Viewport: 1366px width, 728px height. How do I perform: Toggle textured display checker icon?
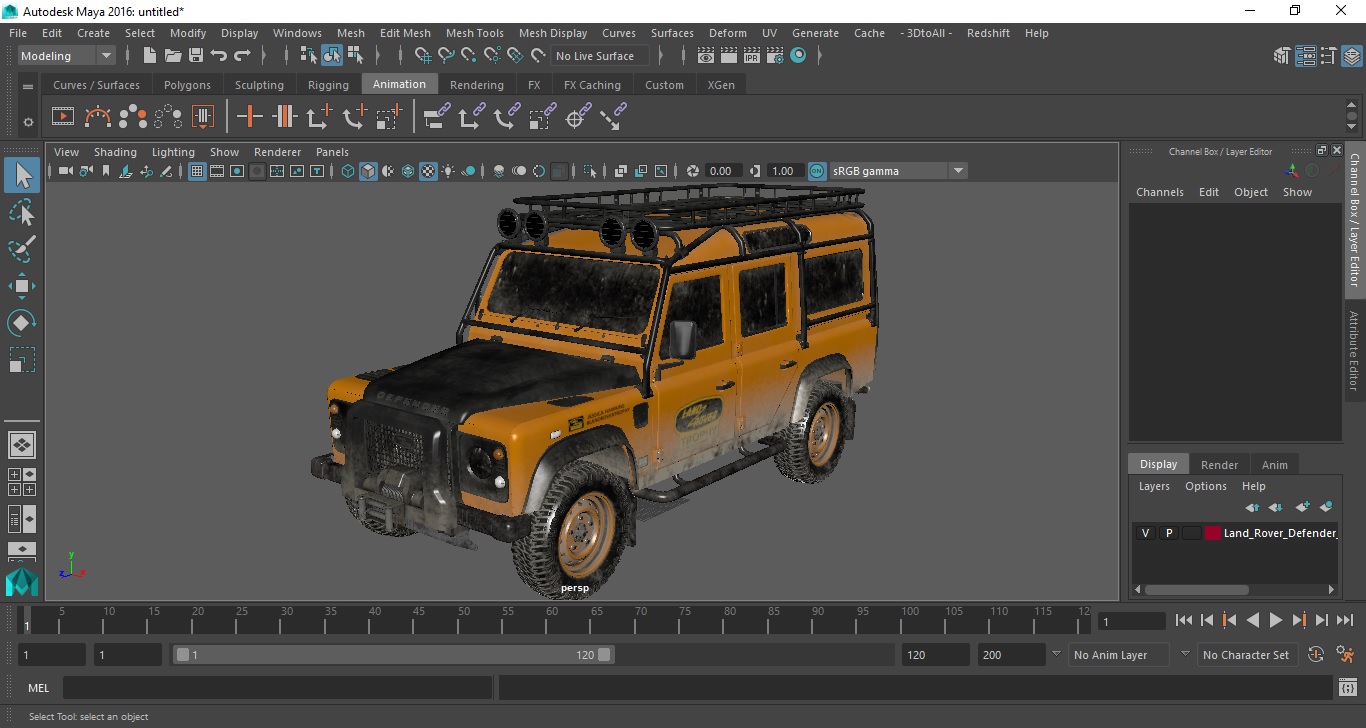click(x=428, y=171)
